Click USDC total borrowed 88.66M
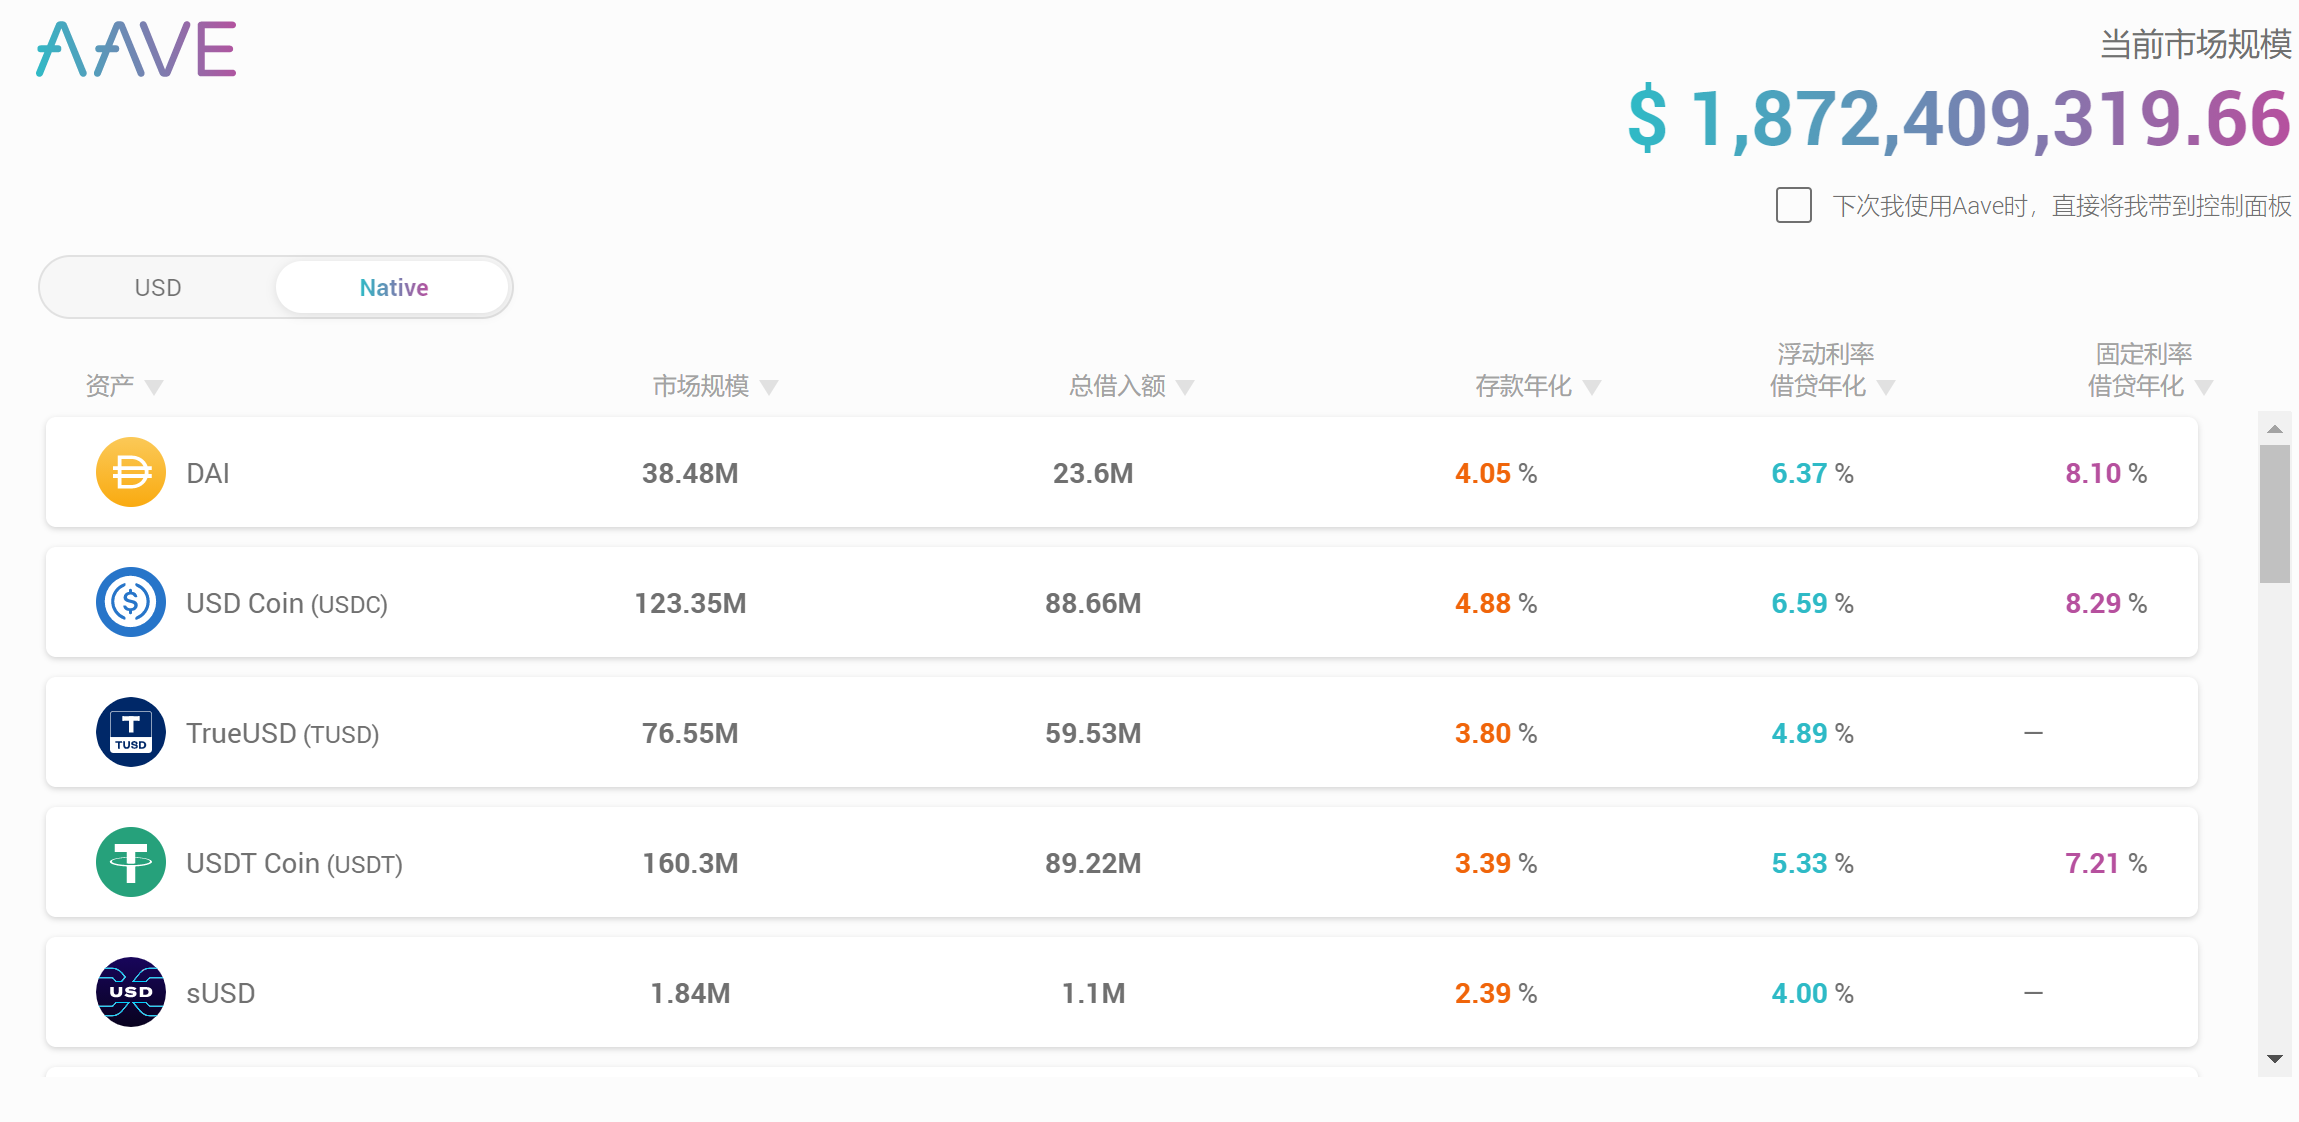This screenshot has width=2299, height=1122. [1093, 603]
